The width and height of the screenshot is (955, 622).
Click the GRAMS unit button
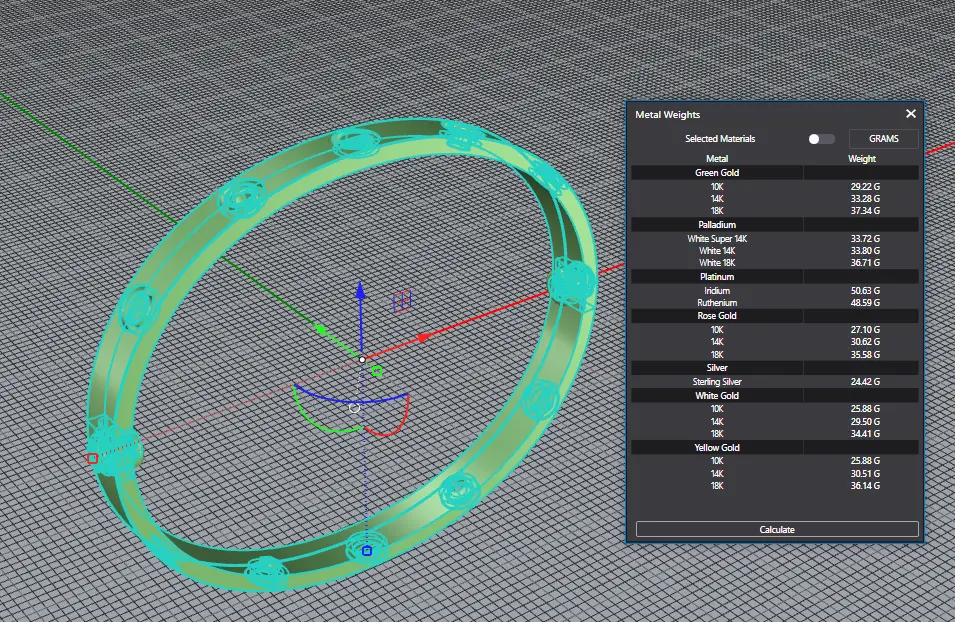883,139
